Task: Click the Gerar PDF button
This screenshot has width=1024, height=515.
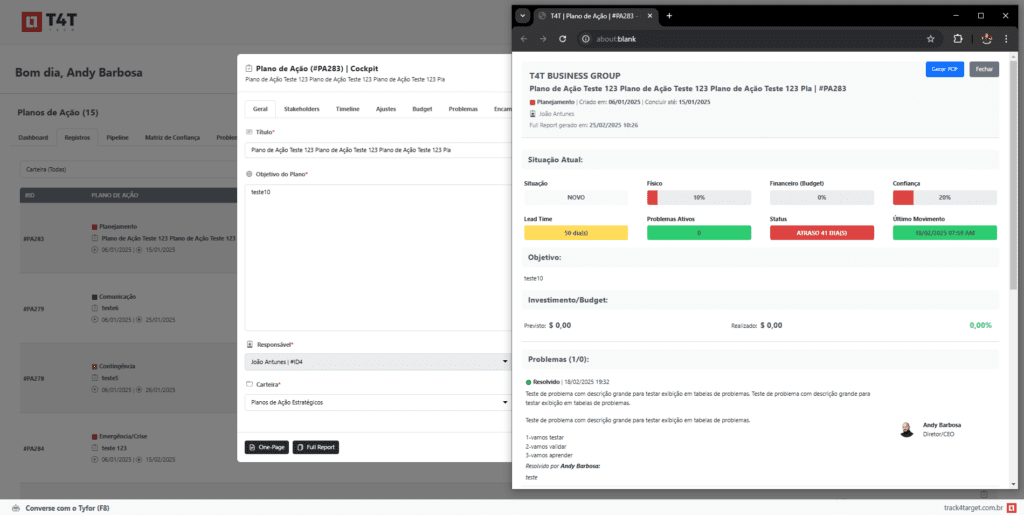Action: (944, 69)
